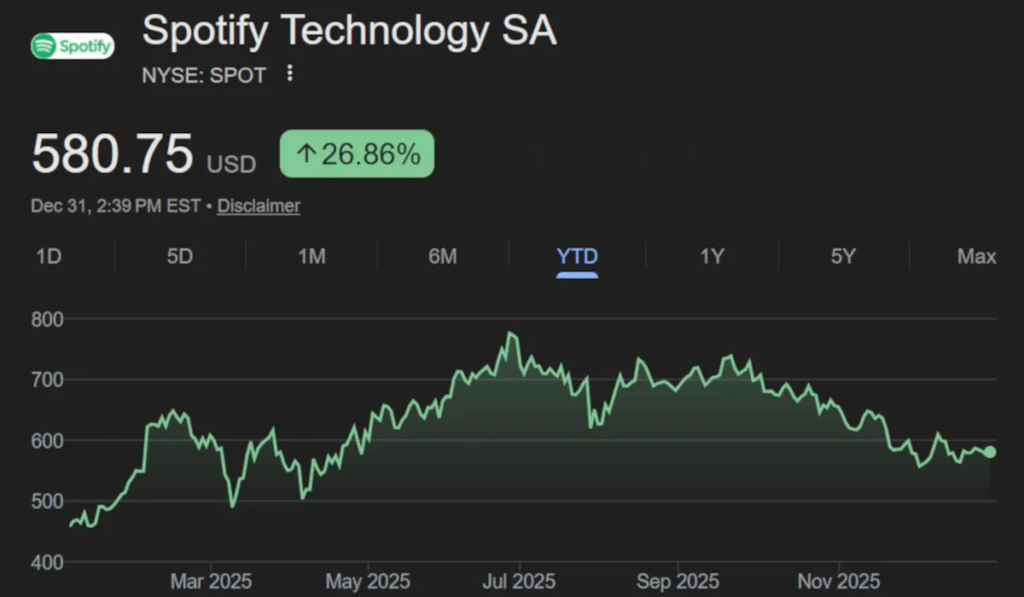Click the Spotify logo icon

72,46
